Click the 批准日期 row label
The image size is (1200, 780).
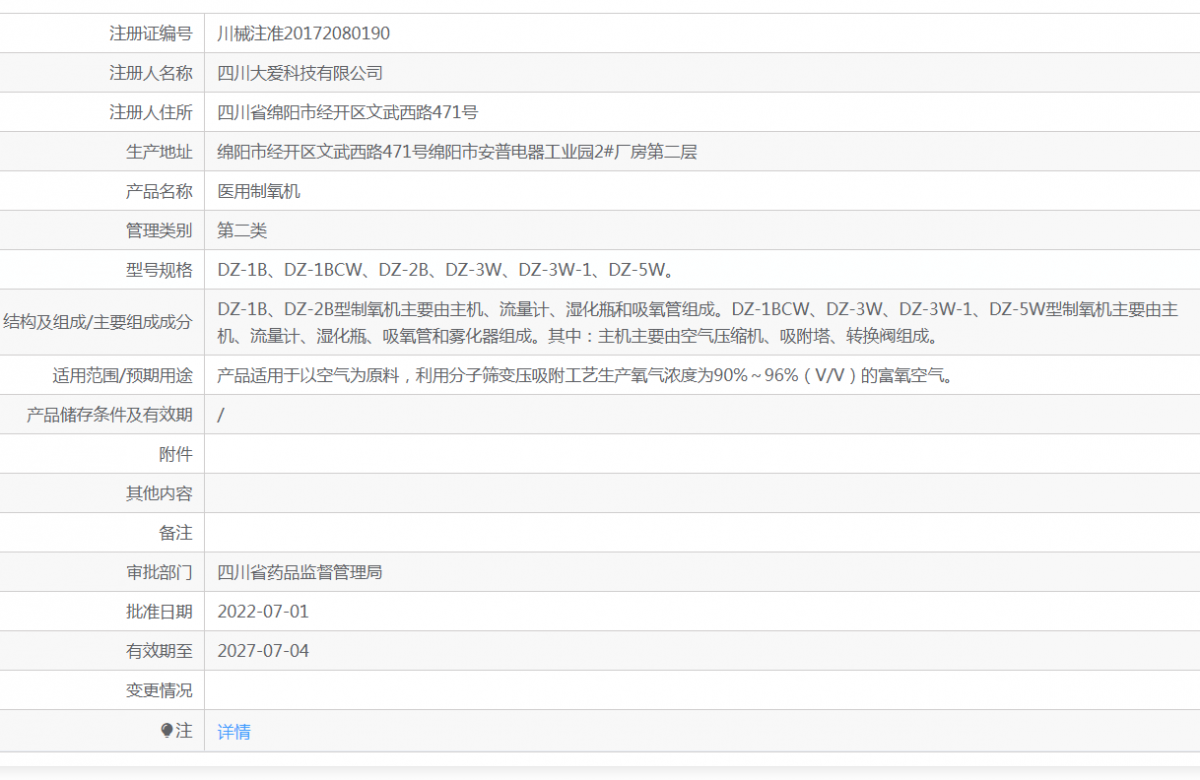(x=158, y=612)
